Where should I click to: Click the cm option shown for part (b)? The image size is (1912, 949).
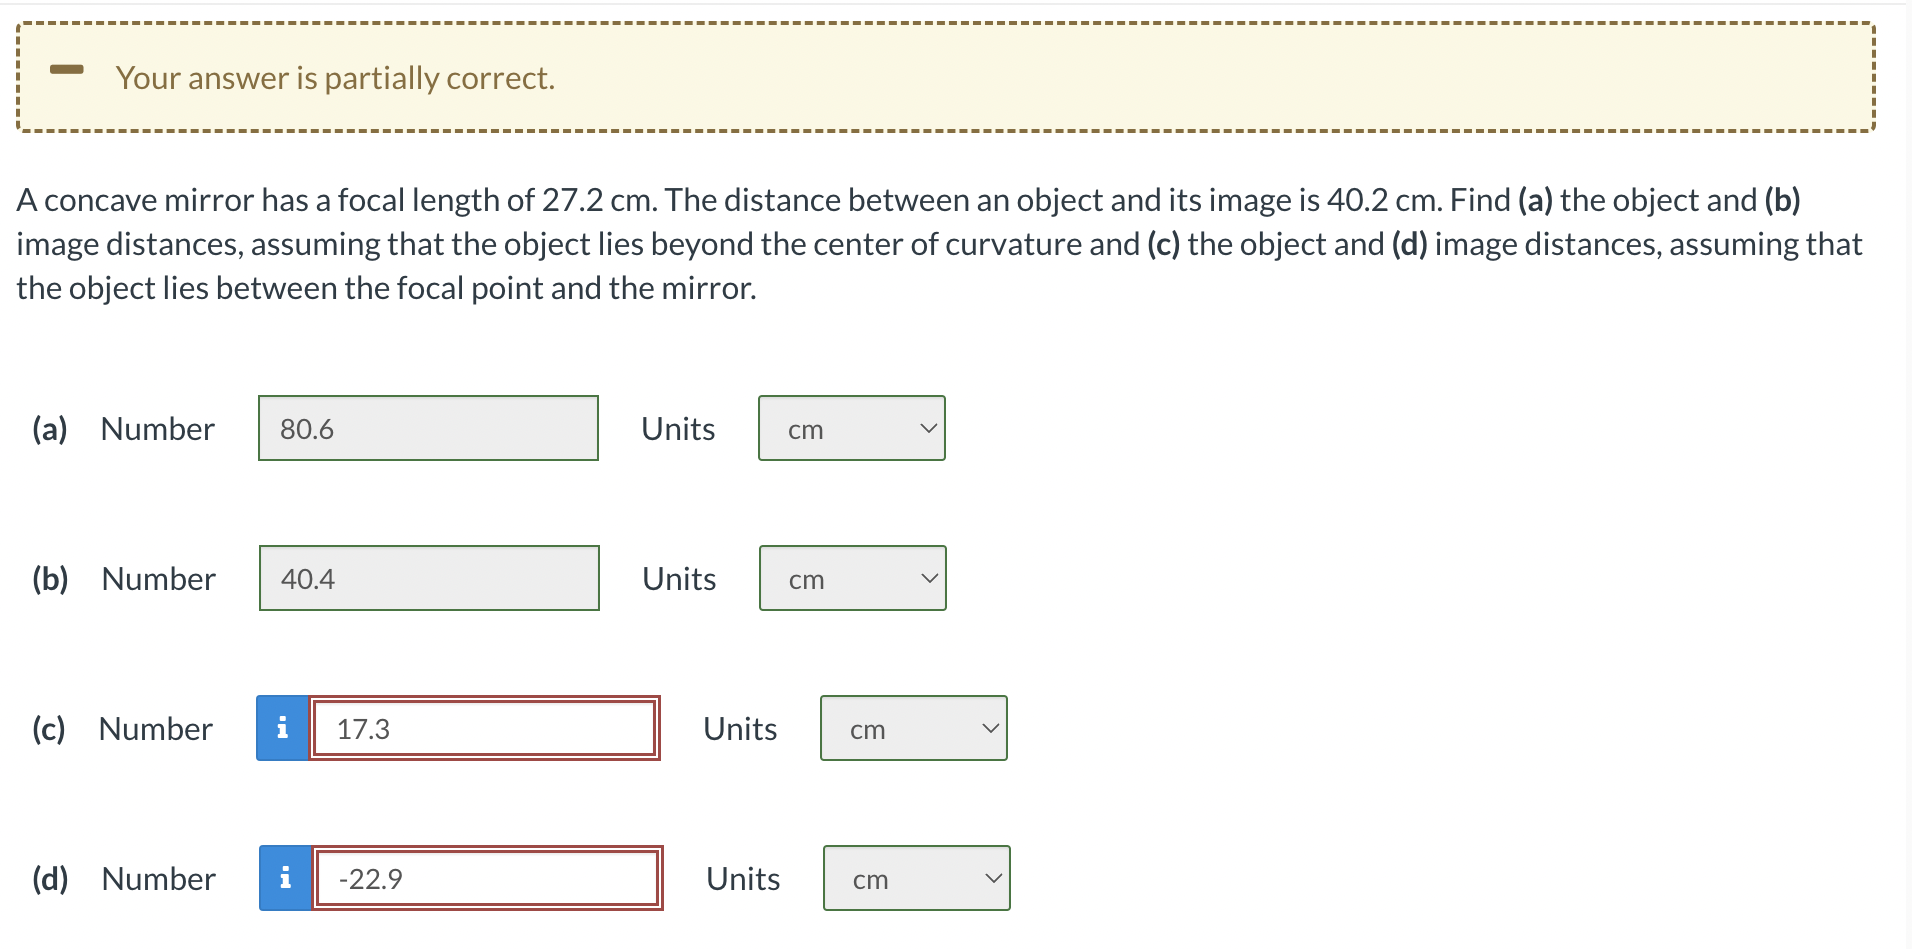[x=805, y=580]
